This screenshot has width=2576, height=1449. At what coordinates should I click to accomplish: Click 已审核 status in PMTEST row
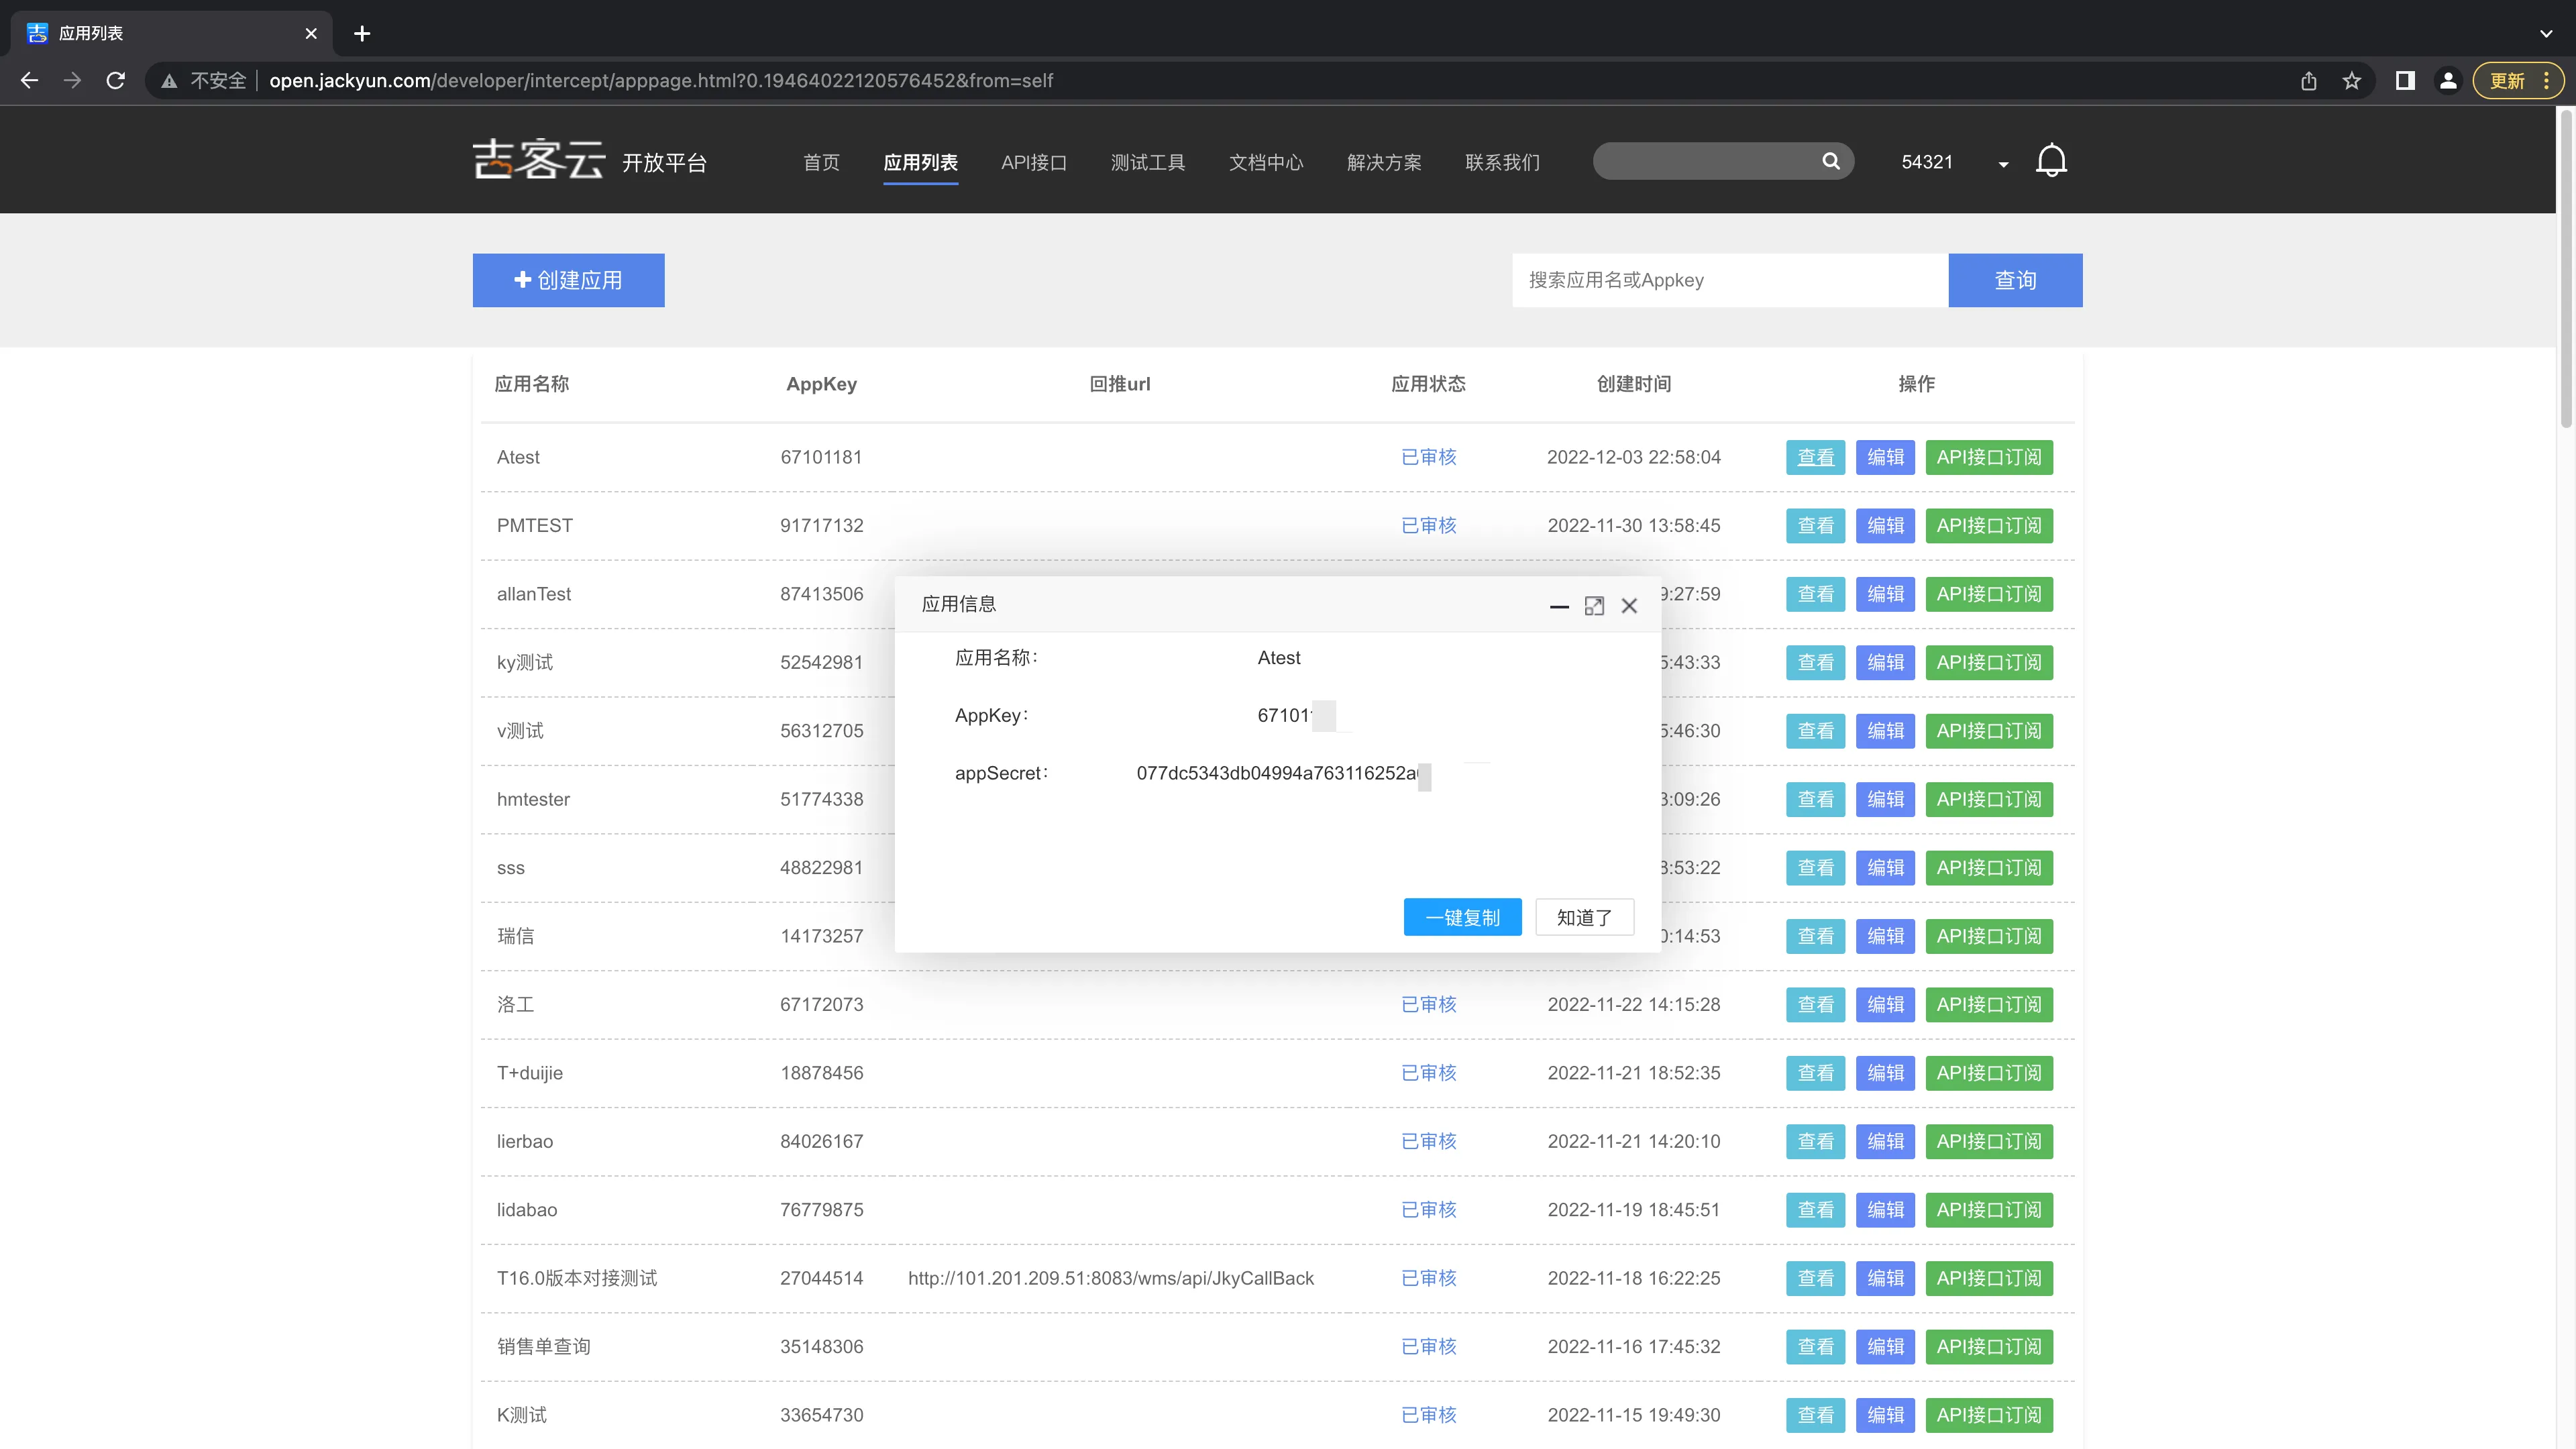coord(1428,526)
